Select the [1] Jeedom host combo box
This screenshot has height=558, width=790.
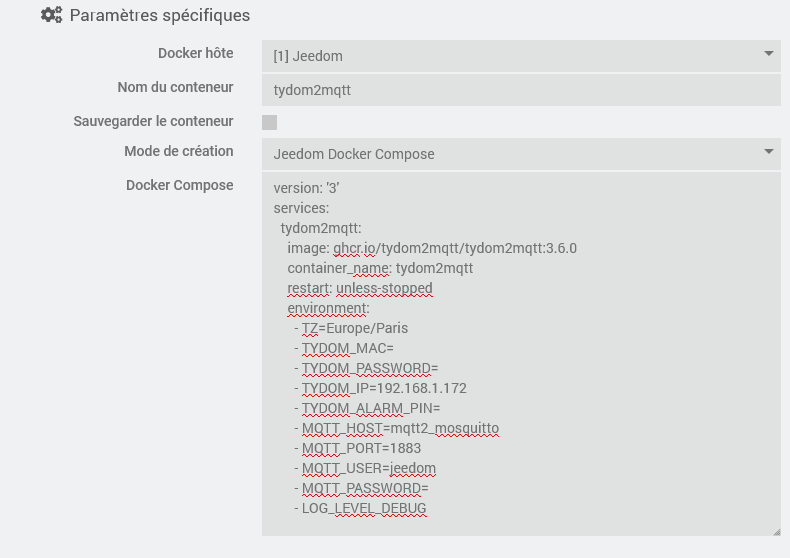click(x=521, y=56)
